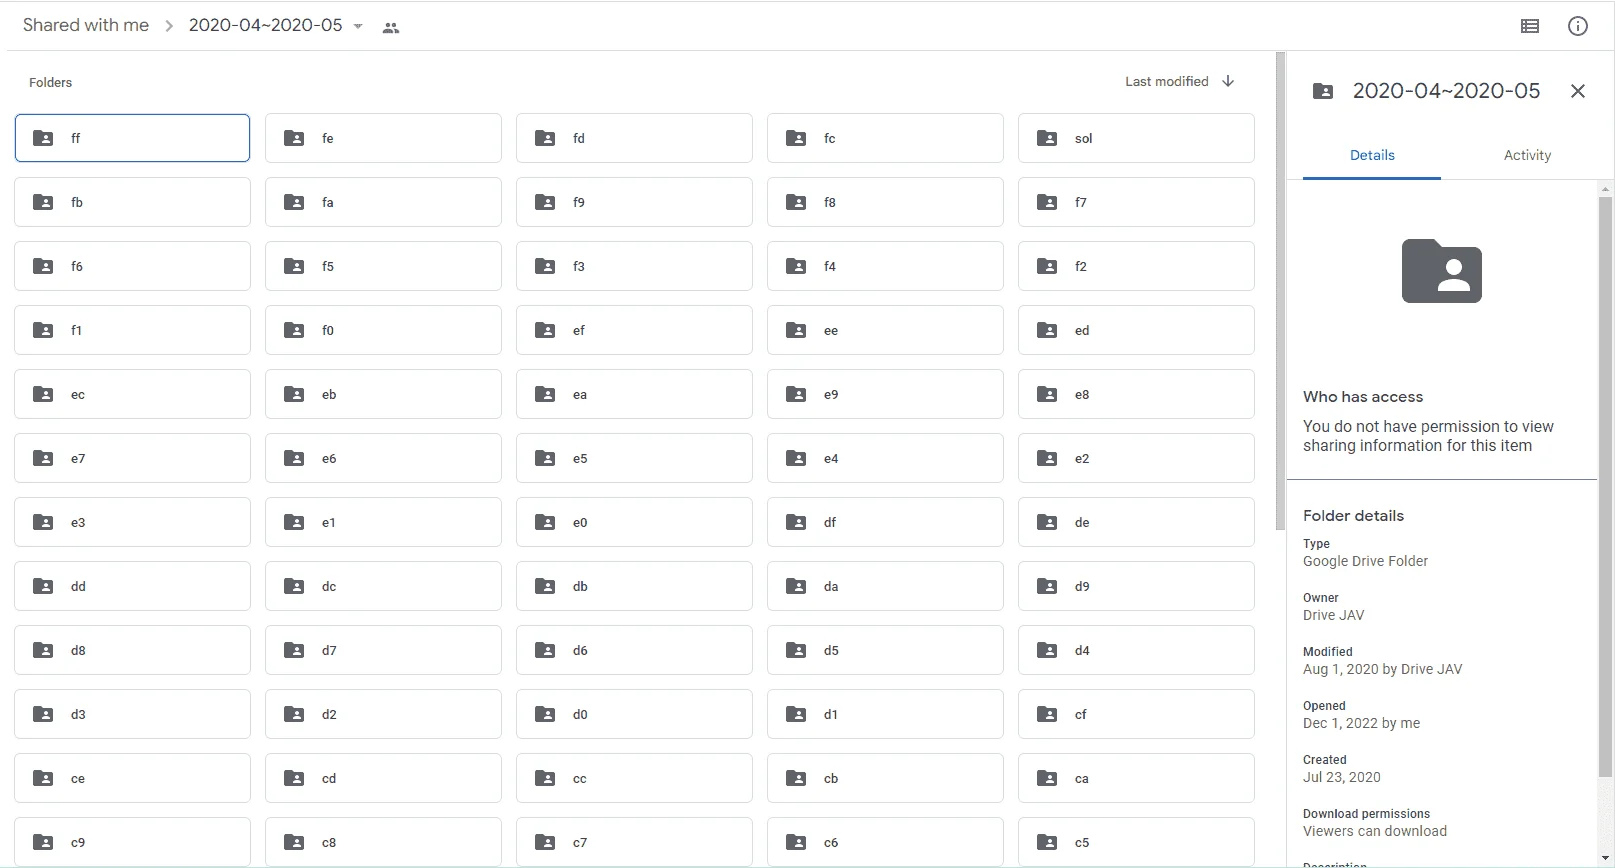This screenshot has height=868, width=1615.
Task: Click the details panel scrollbar
Action: (1606, 487)
